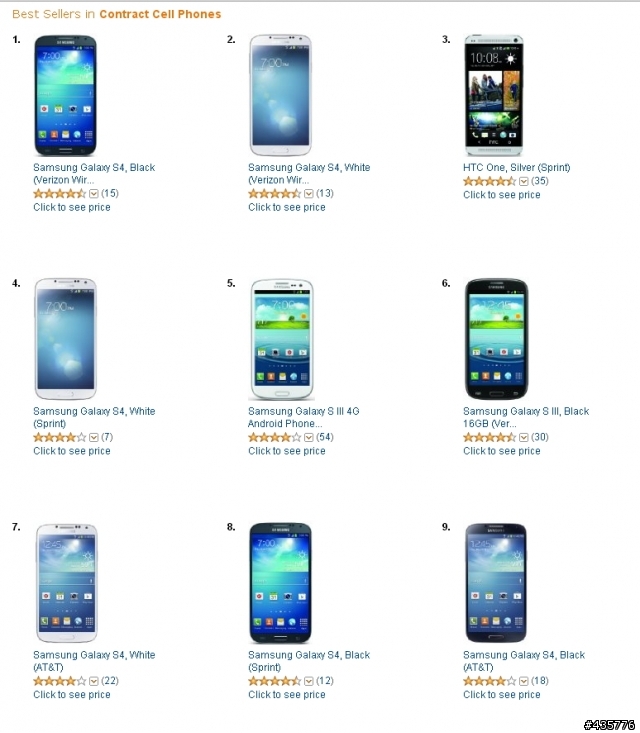
Task: Click the black AT&T Galaxy S4 product image
Action: tap(496, 583)
